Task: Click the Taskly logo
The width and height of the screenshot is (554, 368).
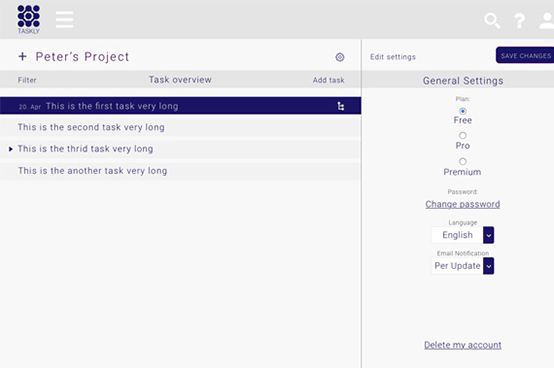Action: tap(29, 19)
